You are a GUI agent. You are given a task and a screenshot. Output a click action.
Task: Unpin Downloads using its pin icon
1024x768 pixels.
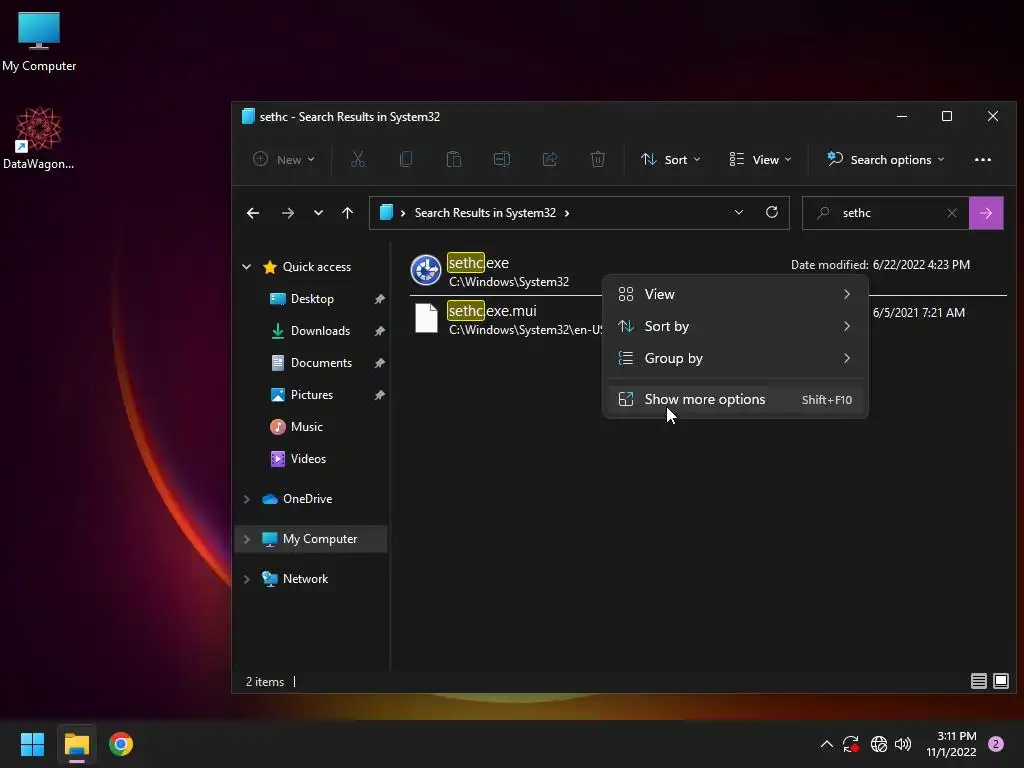pos(379,331)
